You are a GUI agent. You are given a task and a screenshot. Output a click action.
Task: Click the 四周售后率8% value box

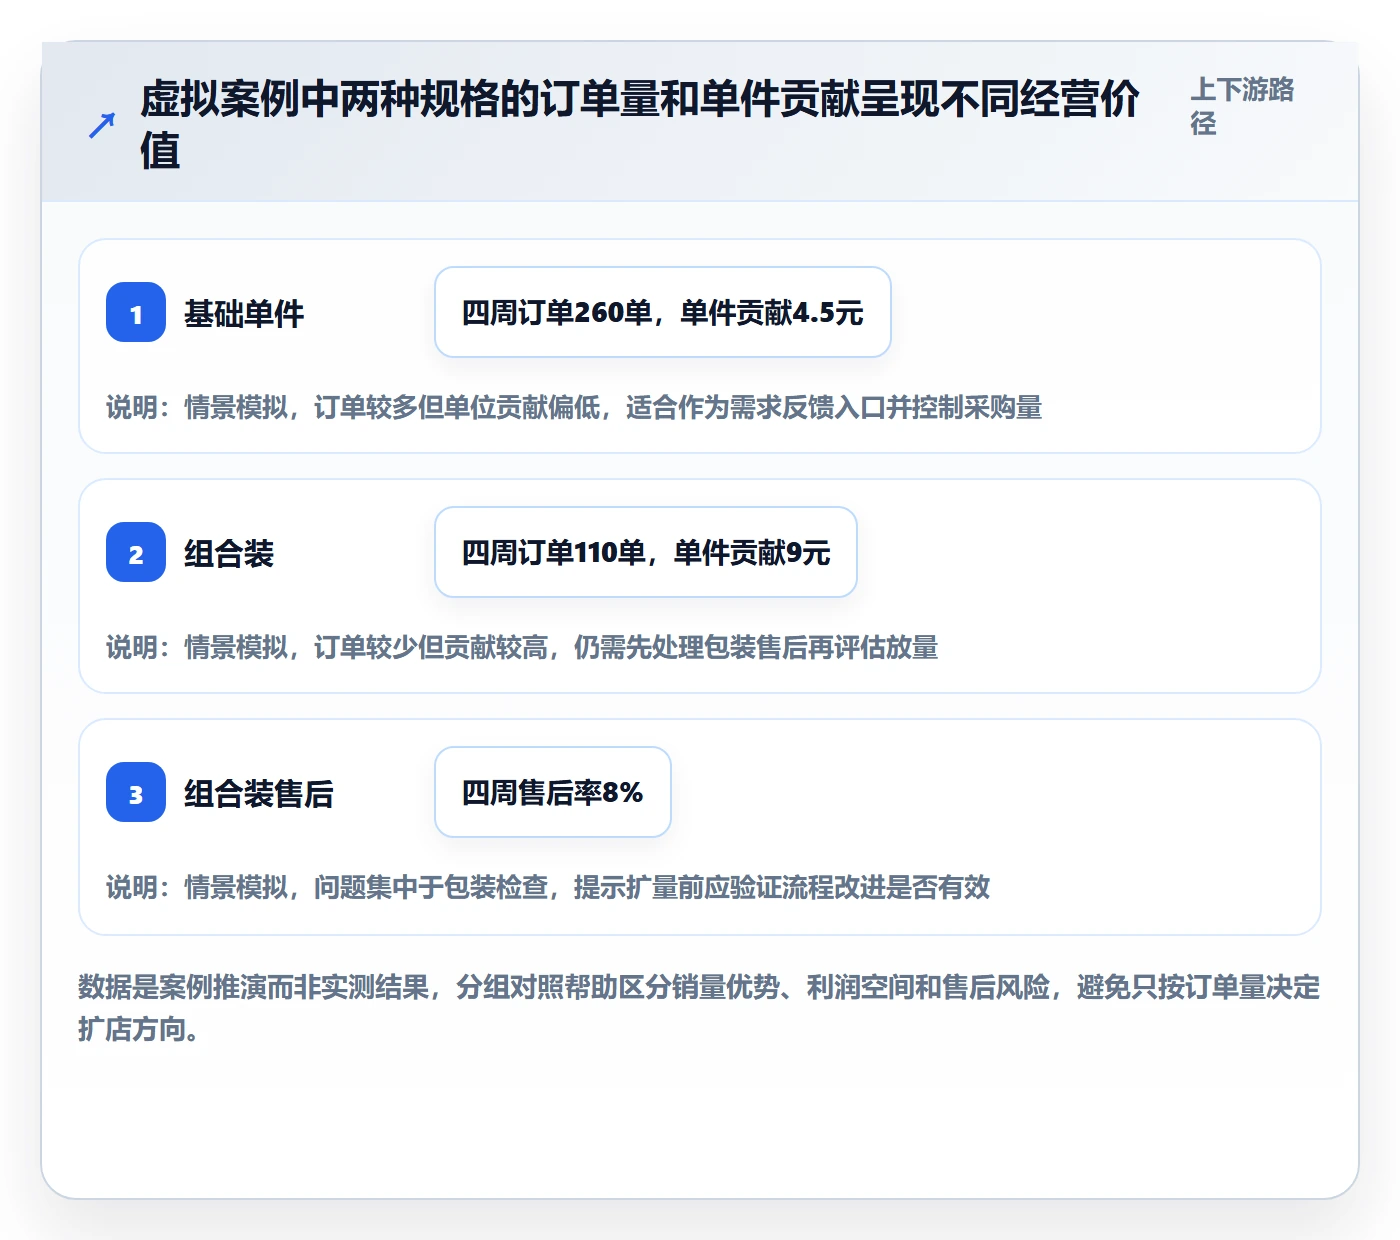pos(553,792)
